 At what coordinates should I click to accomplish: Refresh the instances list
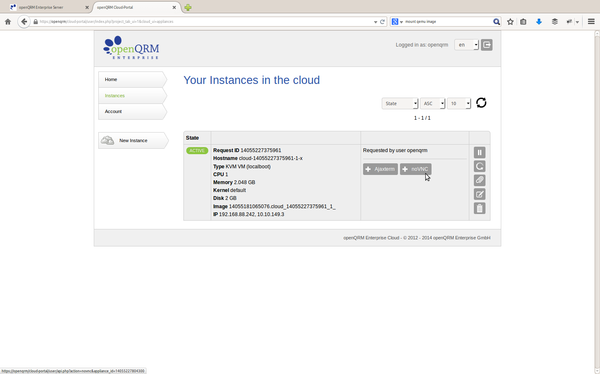[x=481, y=103]
